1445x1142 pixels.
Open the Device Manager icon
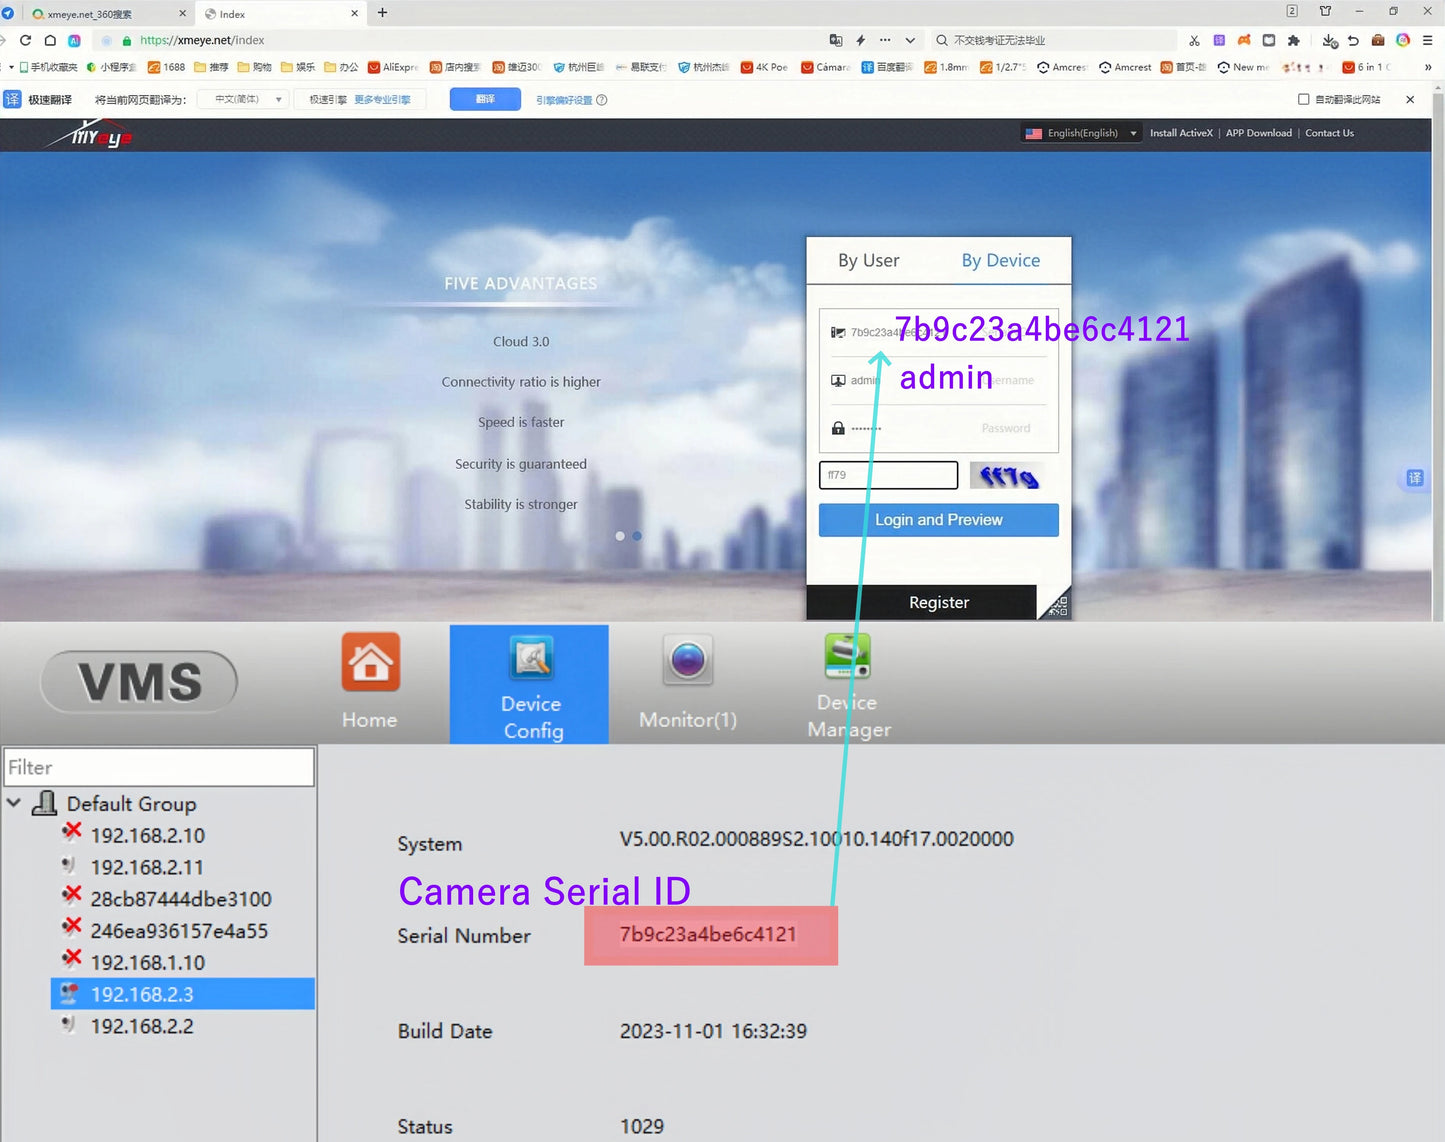coord(847,657)
